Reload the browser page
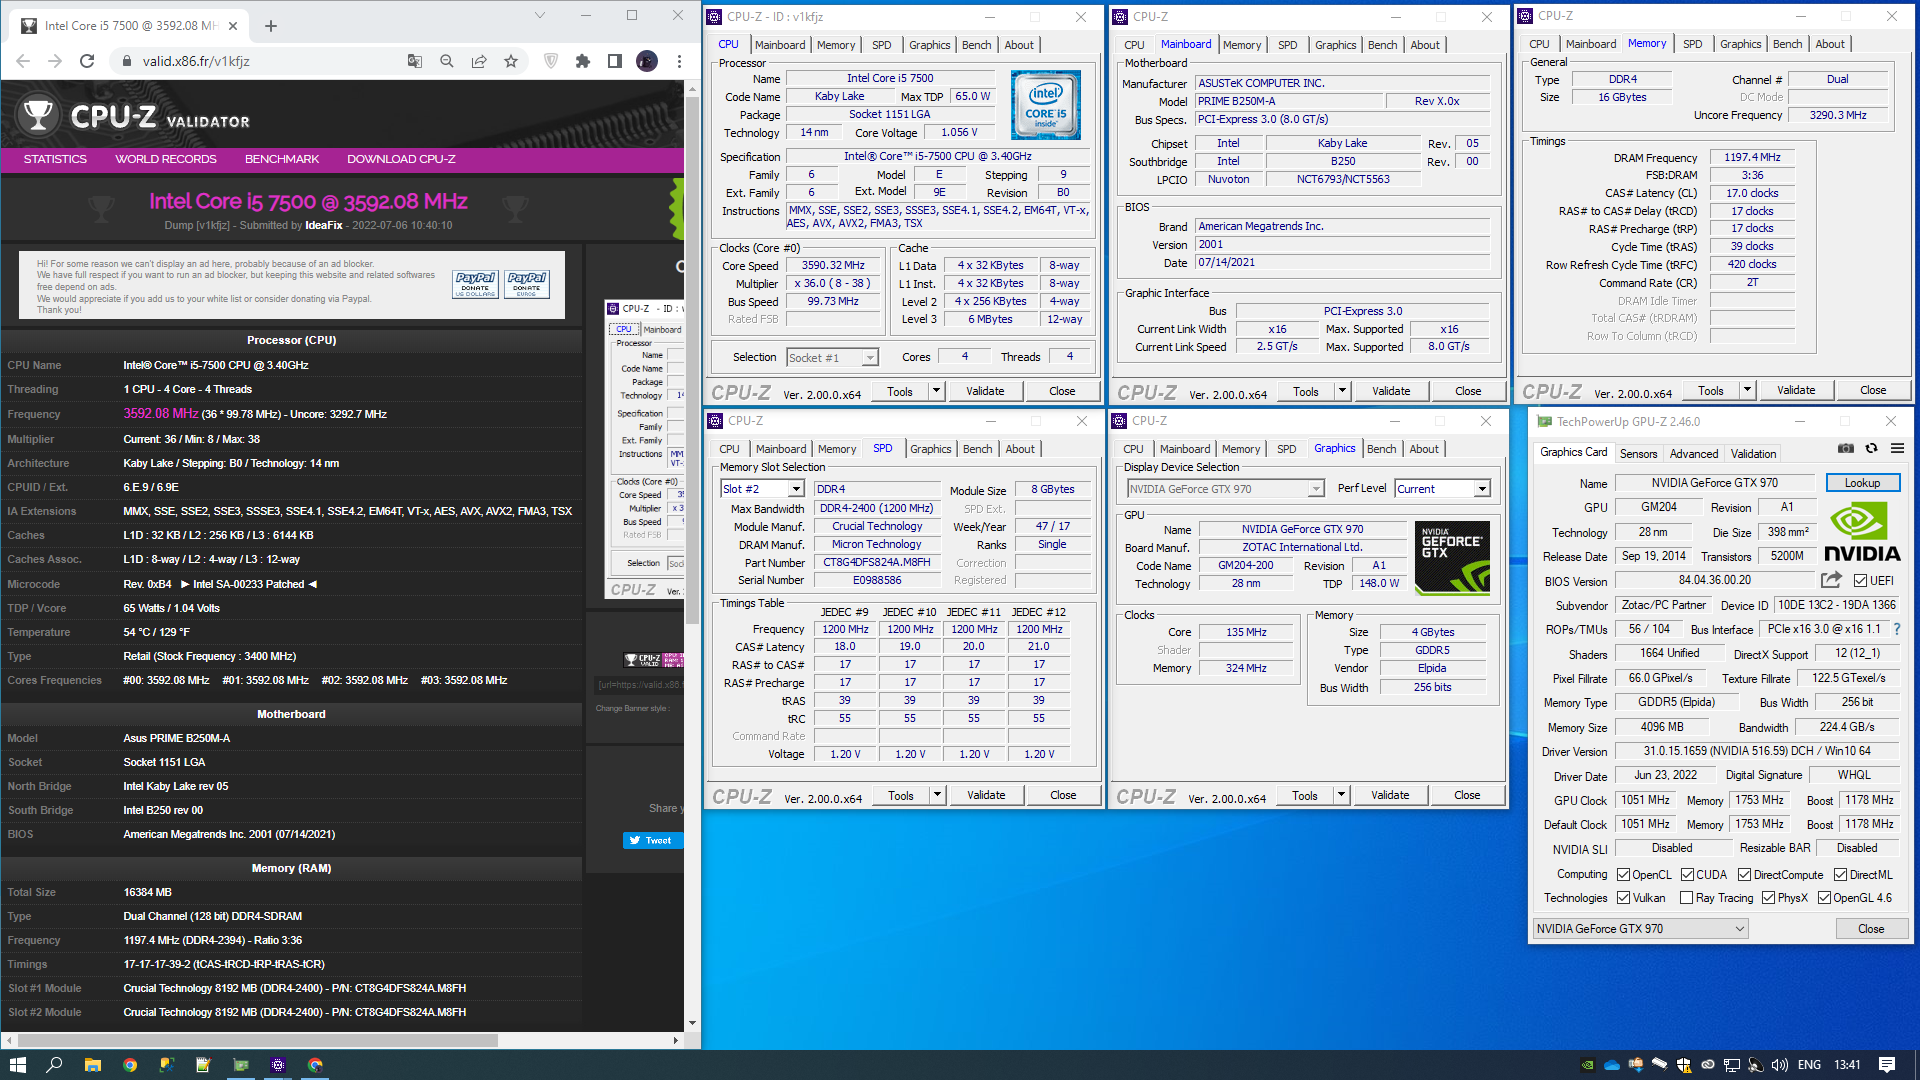The image size is (1920, 1080). tap(87, 61)
